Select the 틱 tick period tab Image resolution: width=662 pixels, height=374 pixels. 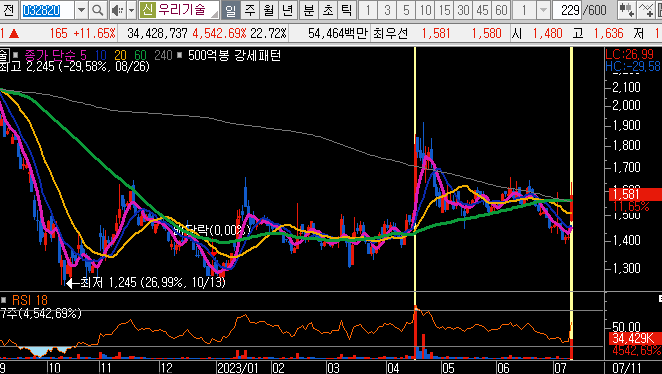pyautogui.click(x=347, y=10)
